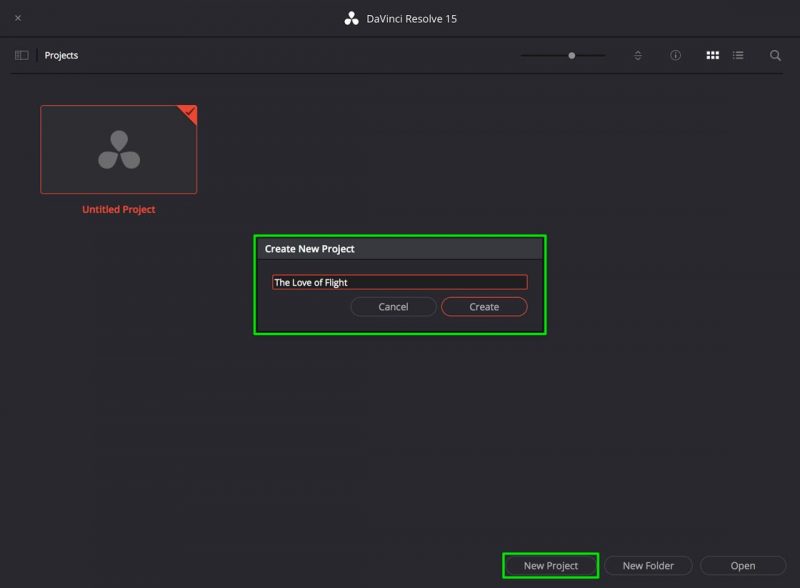
Task: Toggle the project database sidebar icon
Action: [x=21, y=55]
